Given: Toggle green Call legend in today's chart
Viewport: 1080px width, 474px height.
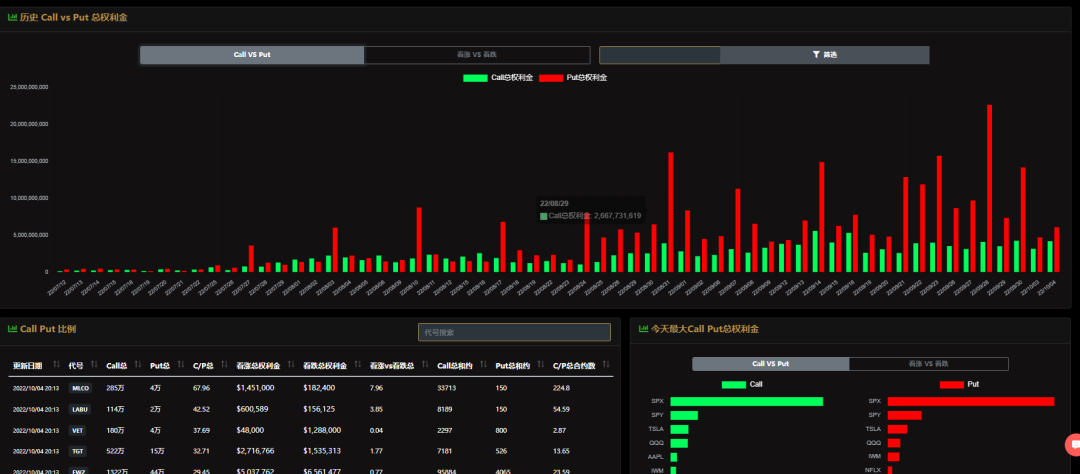Looking at the screenshot, I should pos(742,384).
